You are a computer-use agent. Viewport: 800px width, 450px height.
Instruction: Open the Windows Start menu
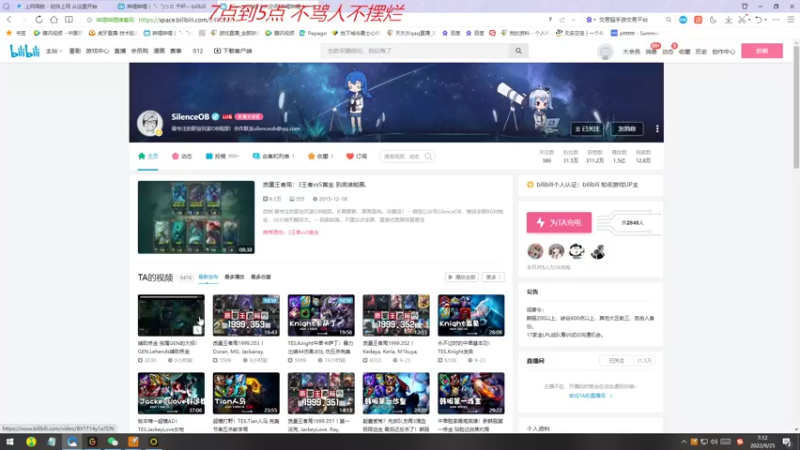tap(10, 442)
